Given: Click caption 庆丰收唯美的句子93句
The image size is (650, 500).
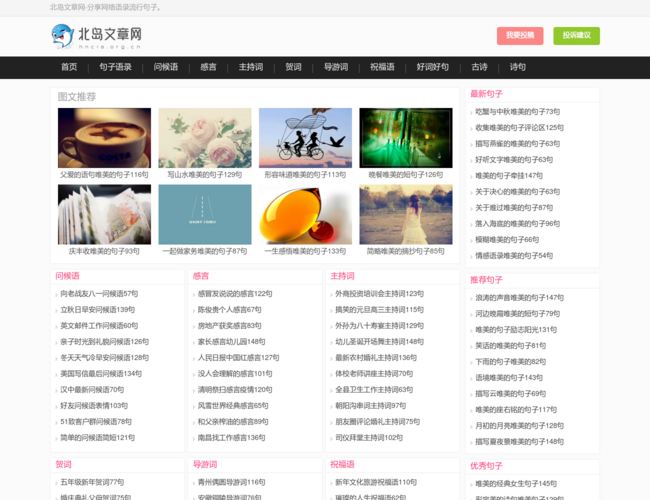Looking at the screenshot, I should pos(104,251).
